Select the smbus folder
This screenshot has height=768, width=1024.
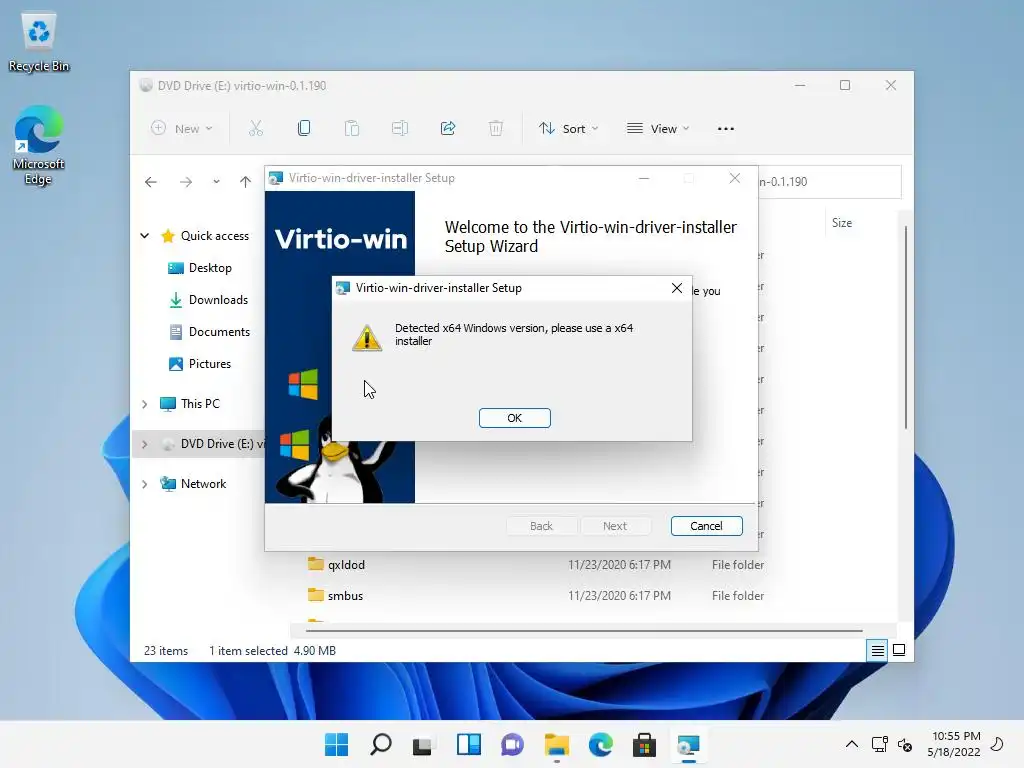point(345,596)
